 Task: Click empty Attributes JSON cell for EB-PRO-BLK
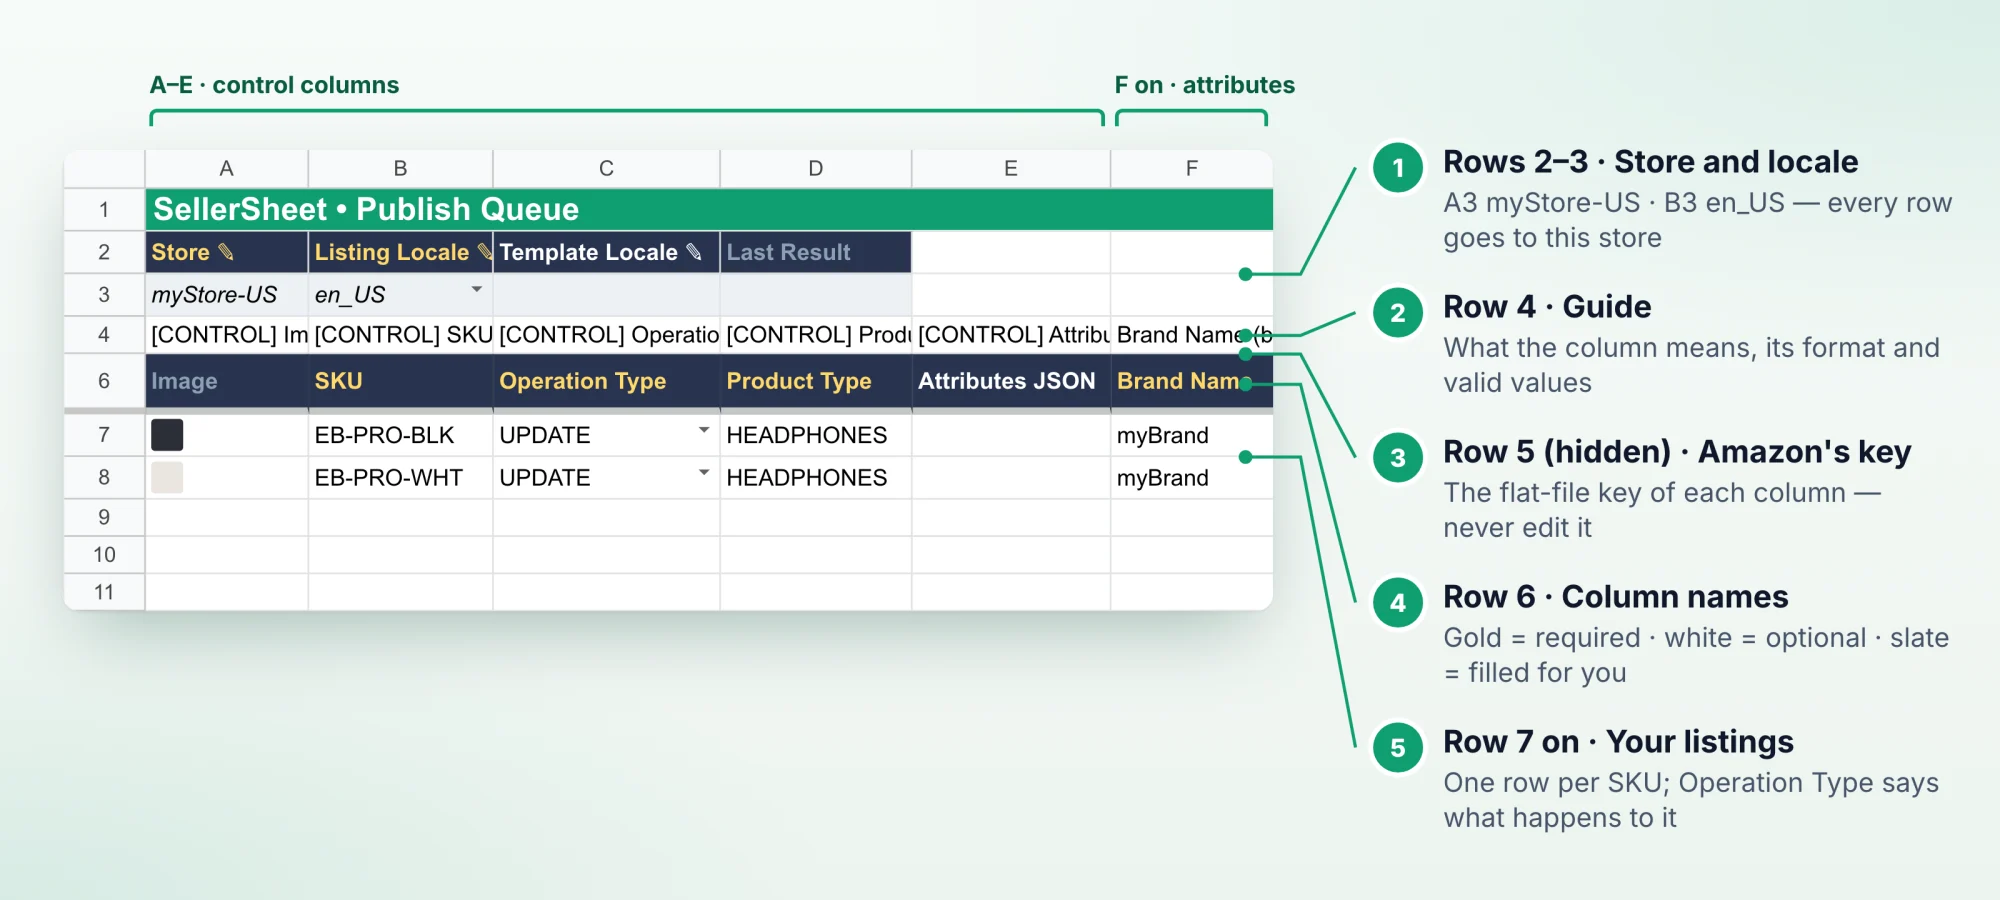click(x=1011, y=435)
